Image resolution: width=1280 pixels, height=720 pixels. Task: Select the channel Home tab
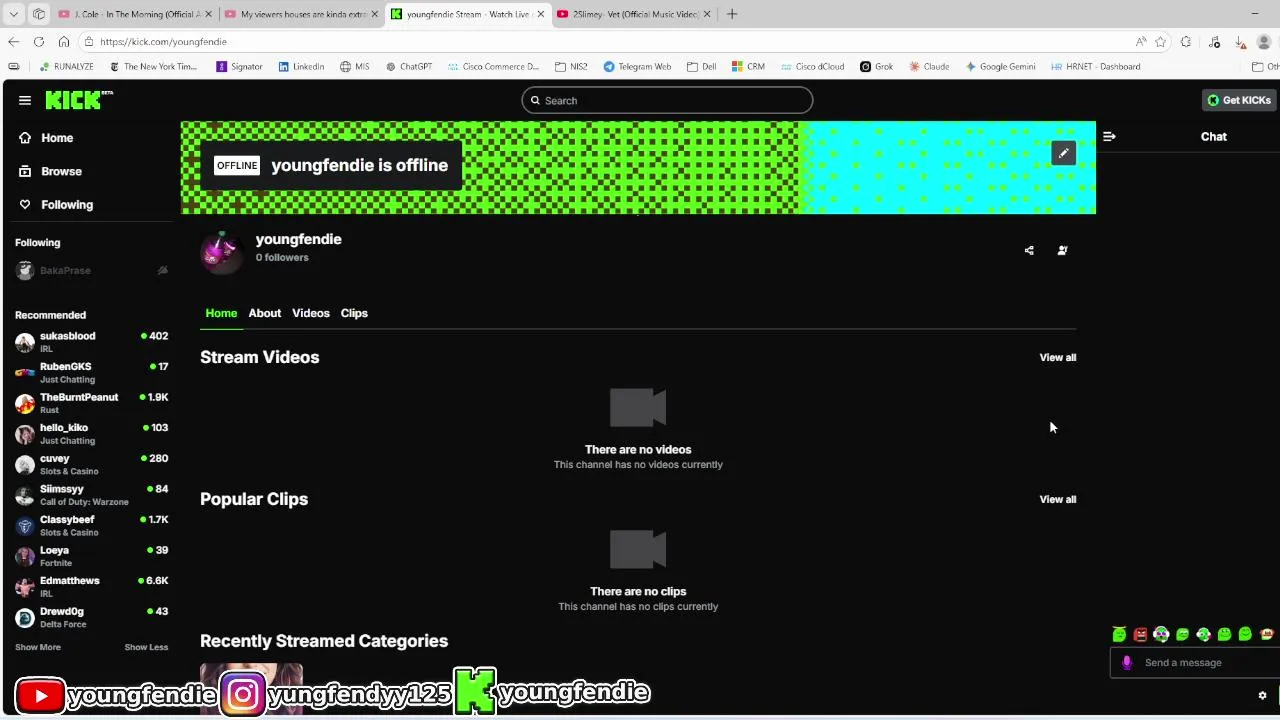221,313
